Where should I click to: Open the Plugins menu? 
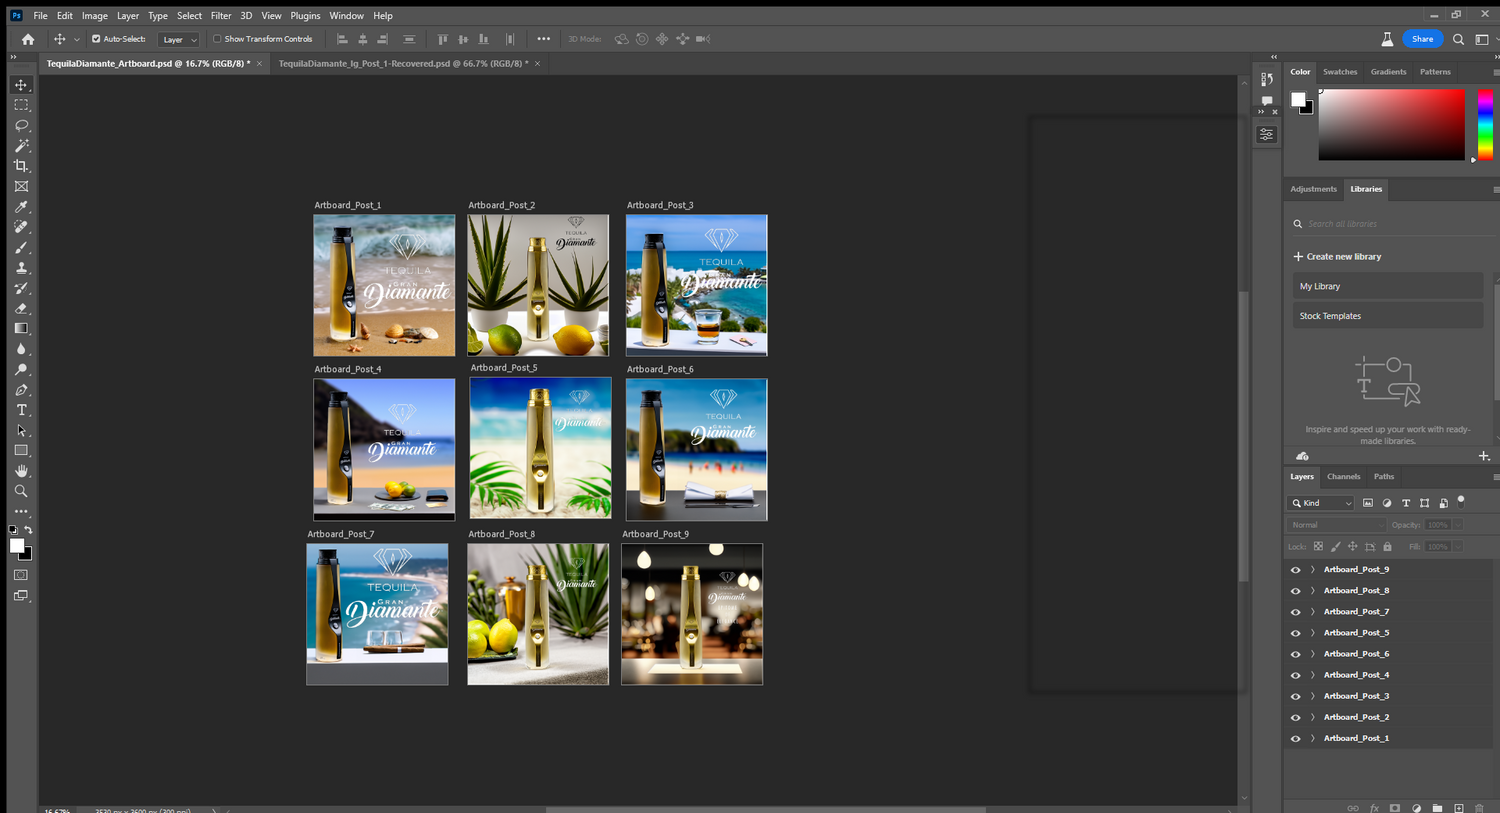point(305,16)
